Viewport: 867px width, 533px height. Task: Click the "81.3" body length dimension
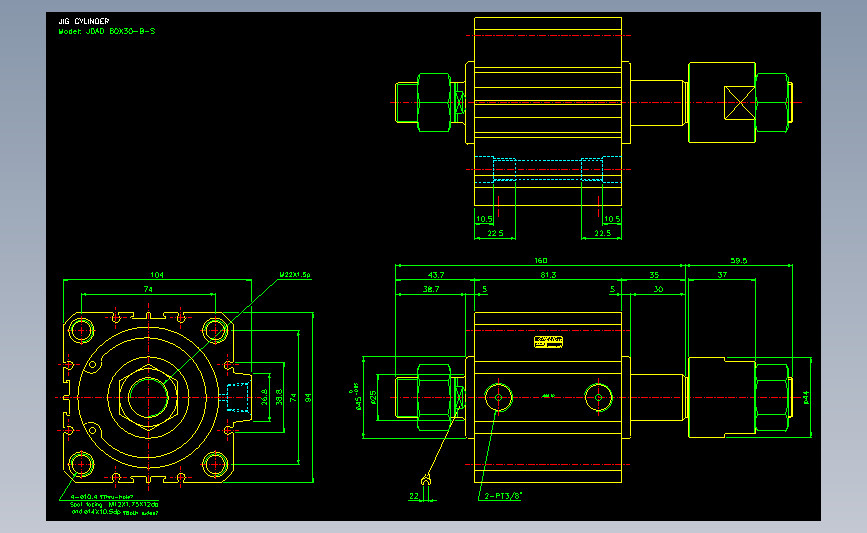548,275
